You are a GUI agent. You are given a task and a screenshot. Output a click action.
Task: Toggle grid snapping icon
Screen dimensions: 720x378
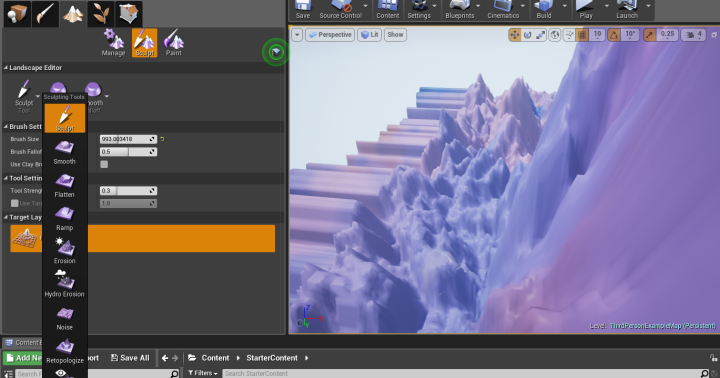click(x=582, y=35)
